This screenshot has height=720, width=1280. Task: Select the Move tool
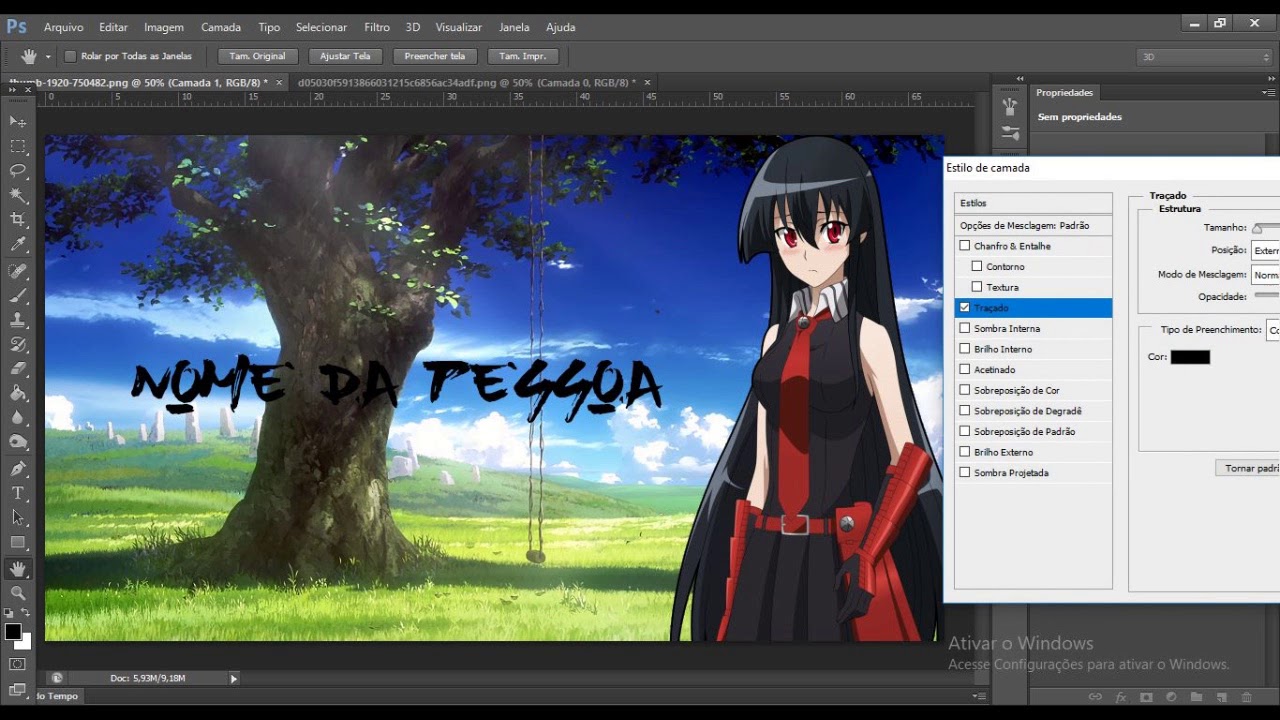point(18,121)
